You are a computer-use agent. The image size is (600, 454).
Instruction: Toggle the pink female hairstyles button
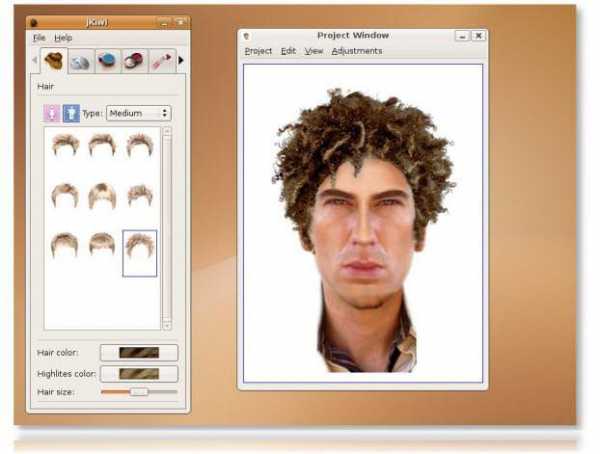coord(50,113)
